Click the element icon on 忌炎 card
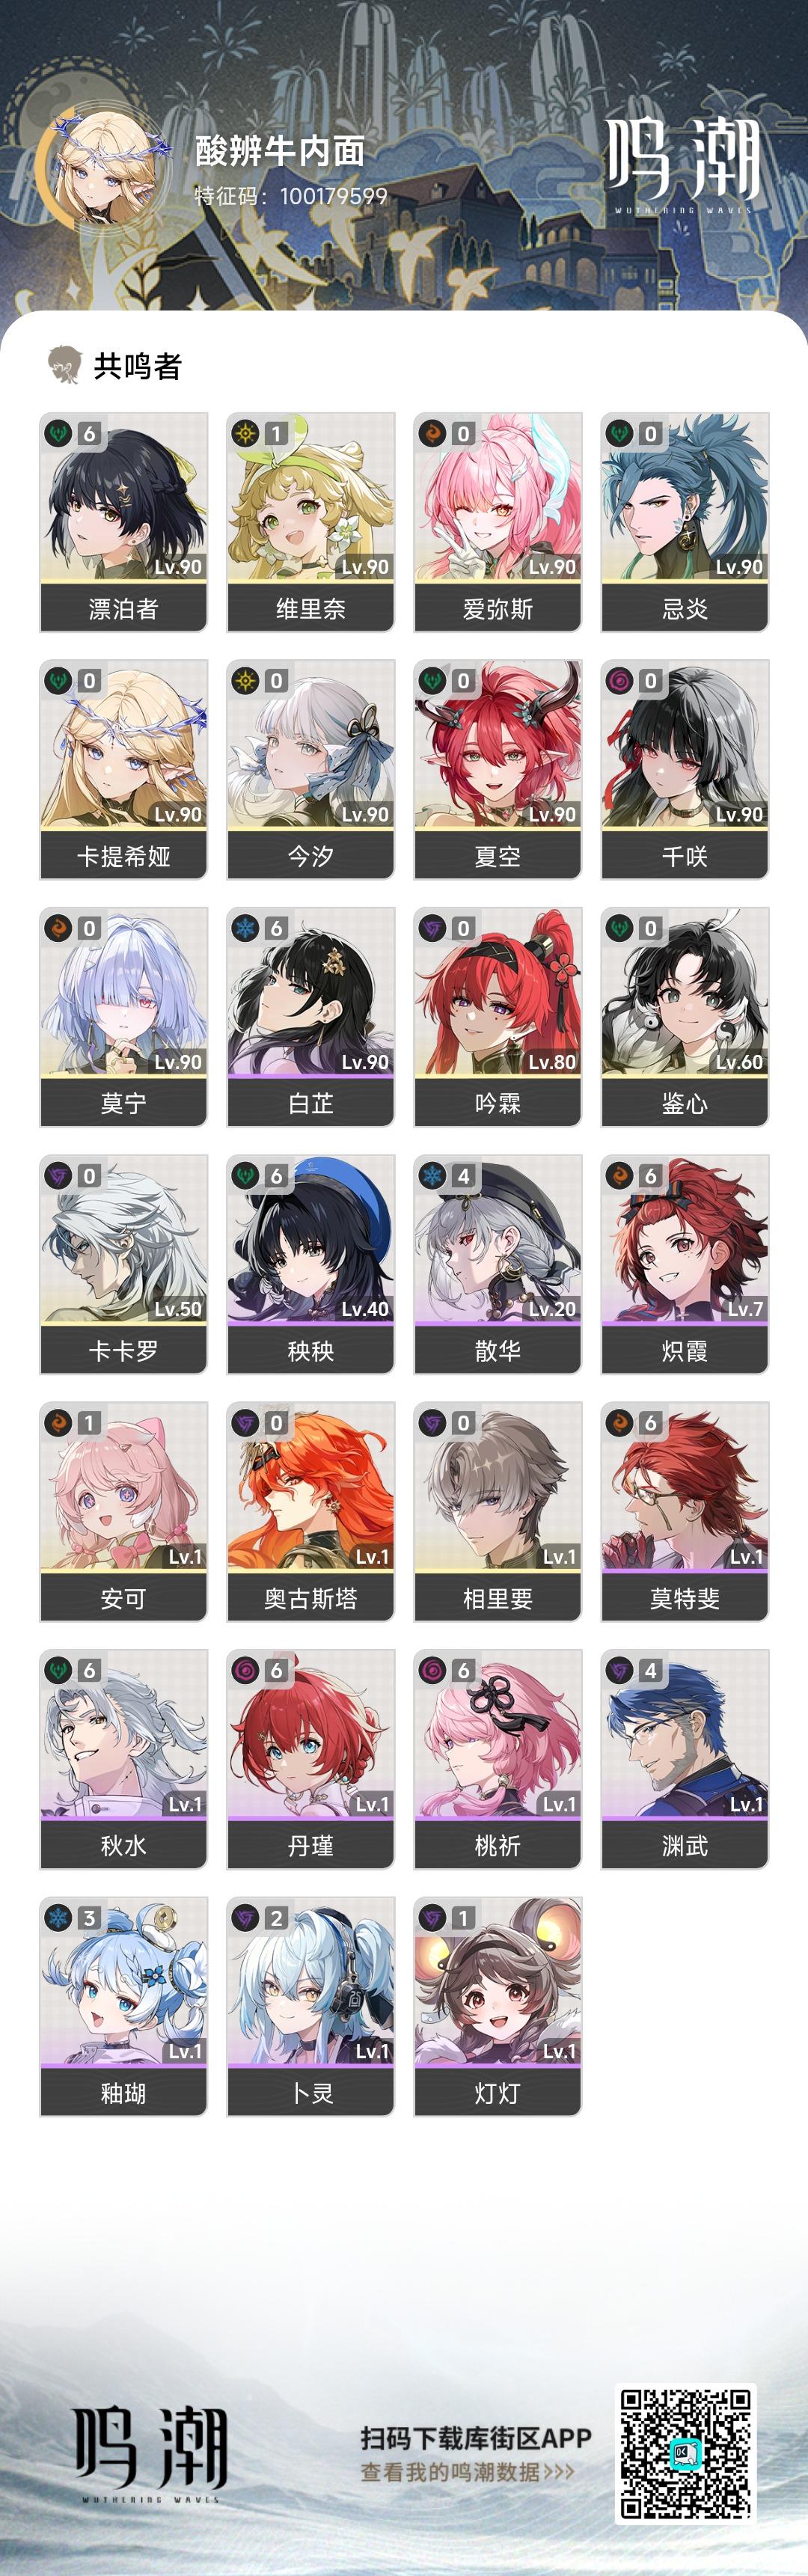808x2576 pixels. tap(620, 433)
